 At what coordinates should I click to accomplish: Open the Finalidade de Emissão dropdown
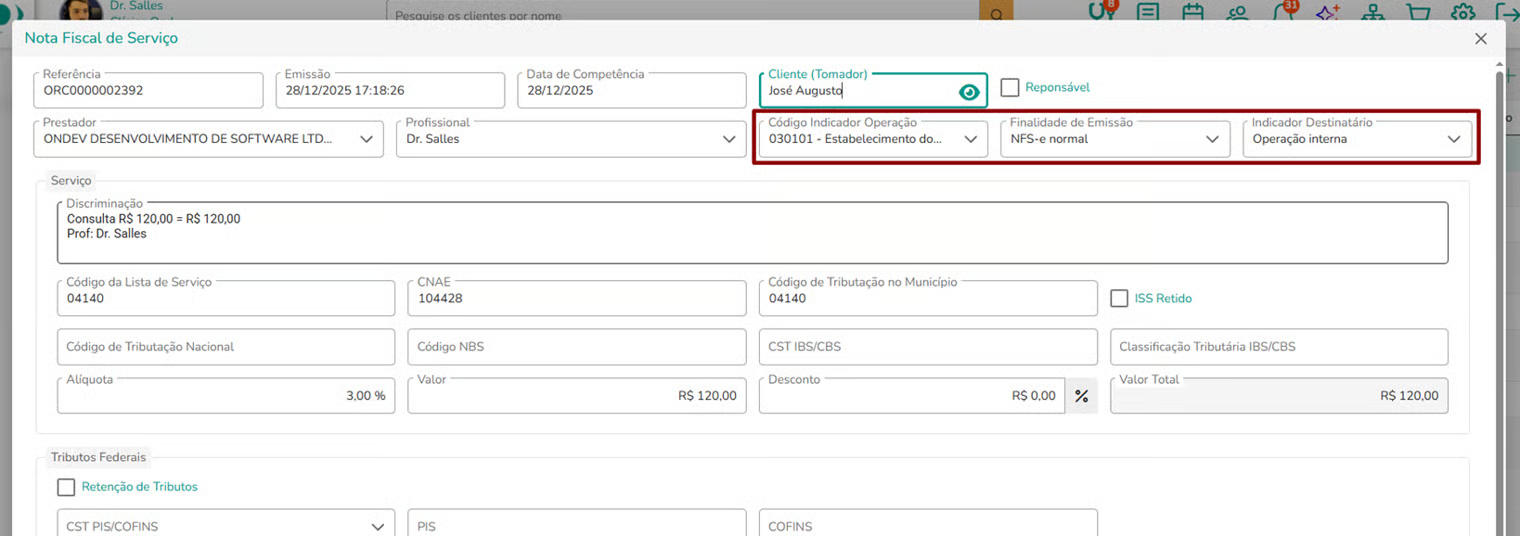click(x=1212, y=139)
